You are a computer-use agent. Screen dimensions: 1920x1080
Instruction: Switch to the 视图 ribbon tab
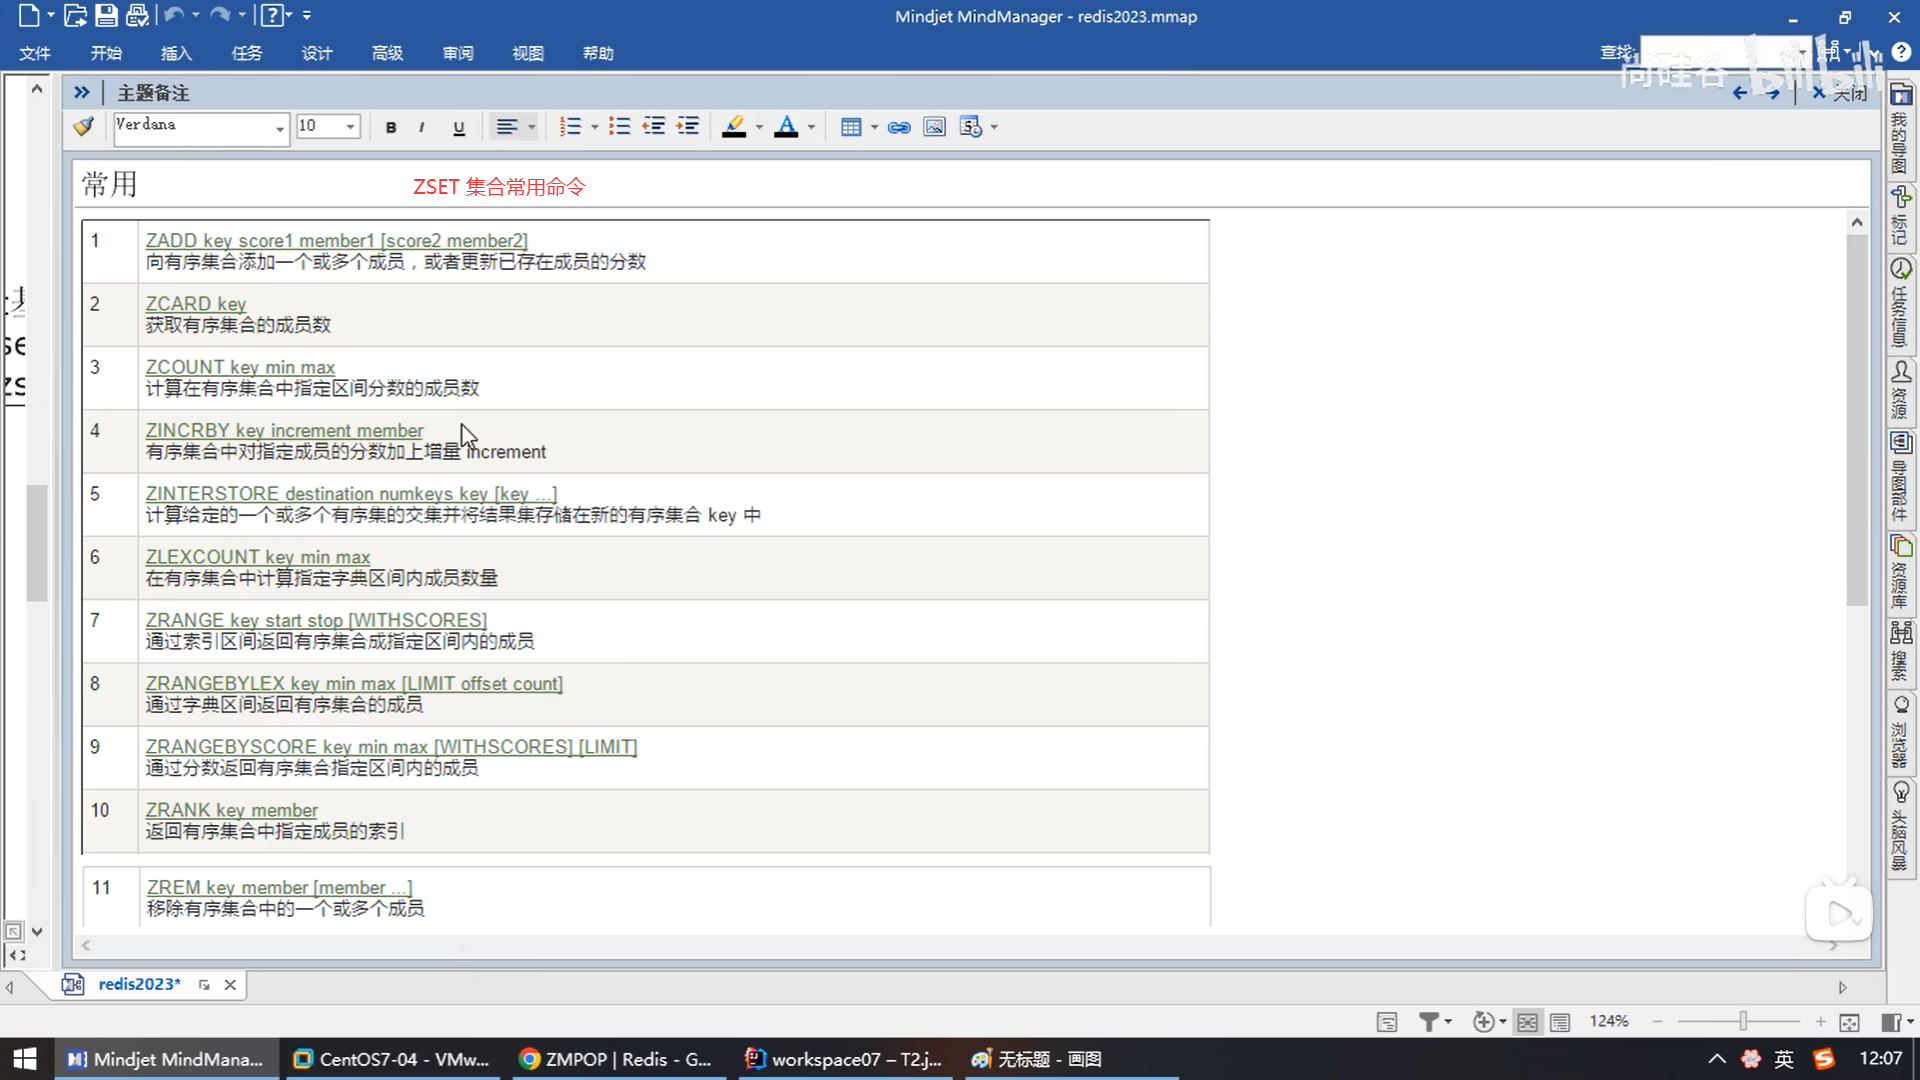click(528, 53)
